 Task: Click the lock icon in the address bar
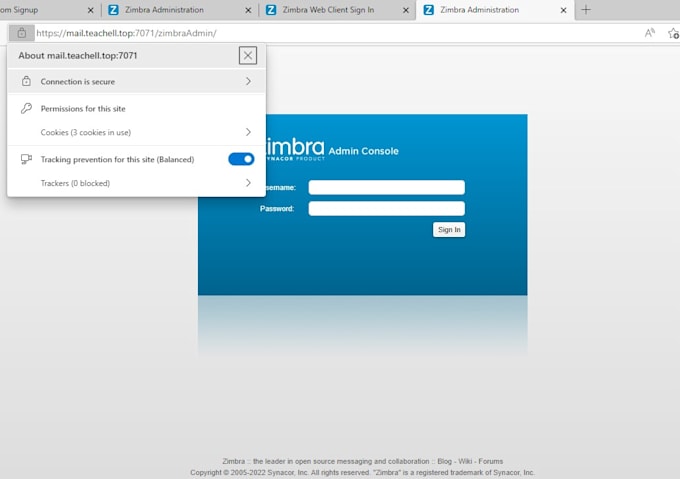tap(22, 33)
